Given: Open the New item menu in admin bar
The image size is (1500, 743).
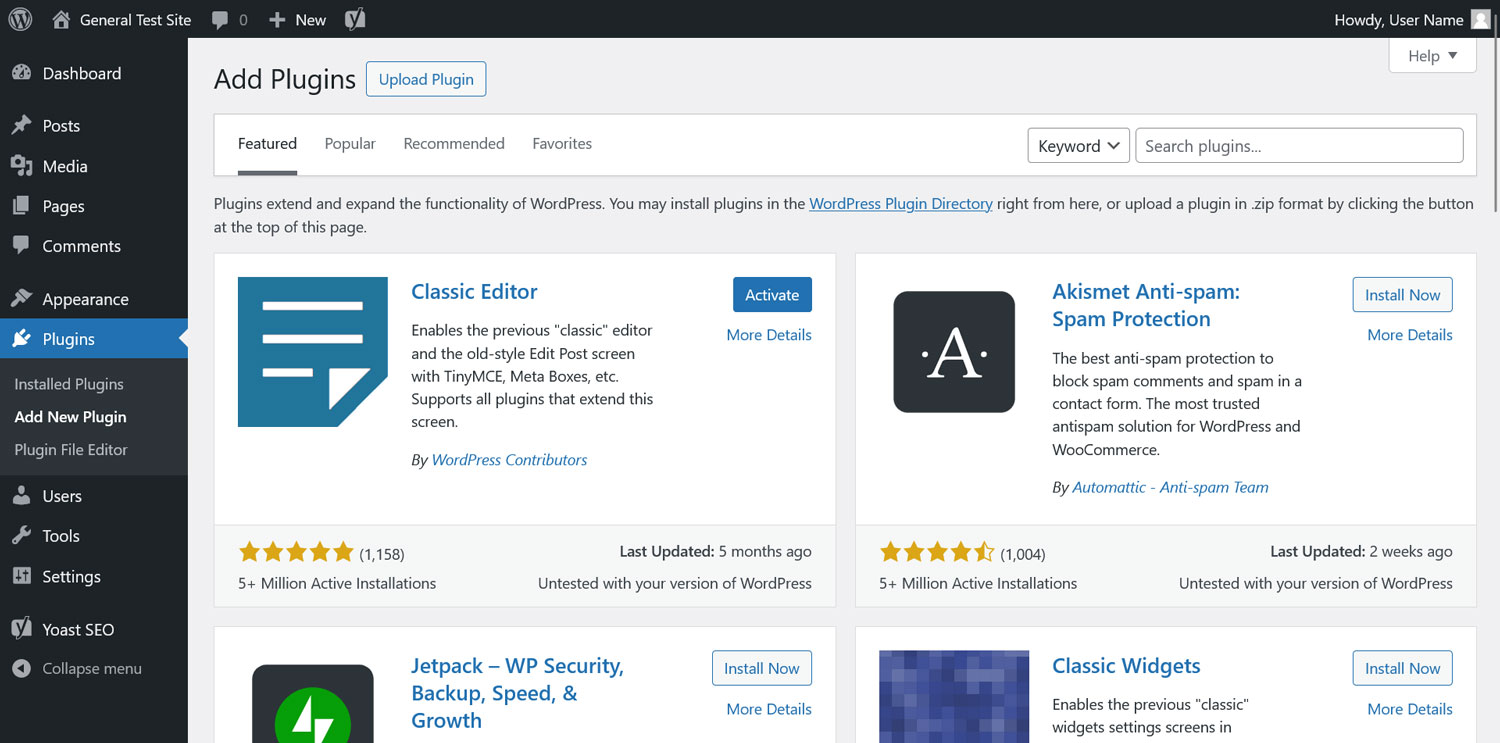Looking at the screenshot, I should coord(296,18).
